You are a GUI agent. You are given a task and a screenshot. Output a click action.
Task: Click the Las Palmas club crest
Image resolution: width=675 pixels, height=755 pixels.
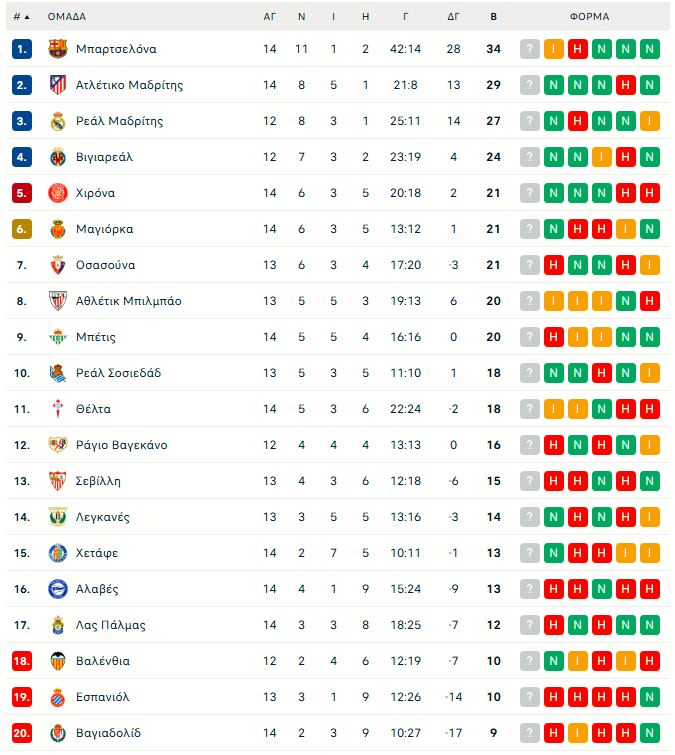tap(57, 625)
